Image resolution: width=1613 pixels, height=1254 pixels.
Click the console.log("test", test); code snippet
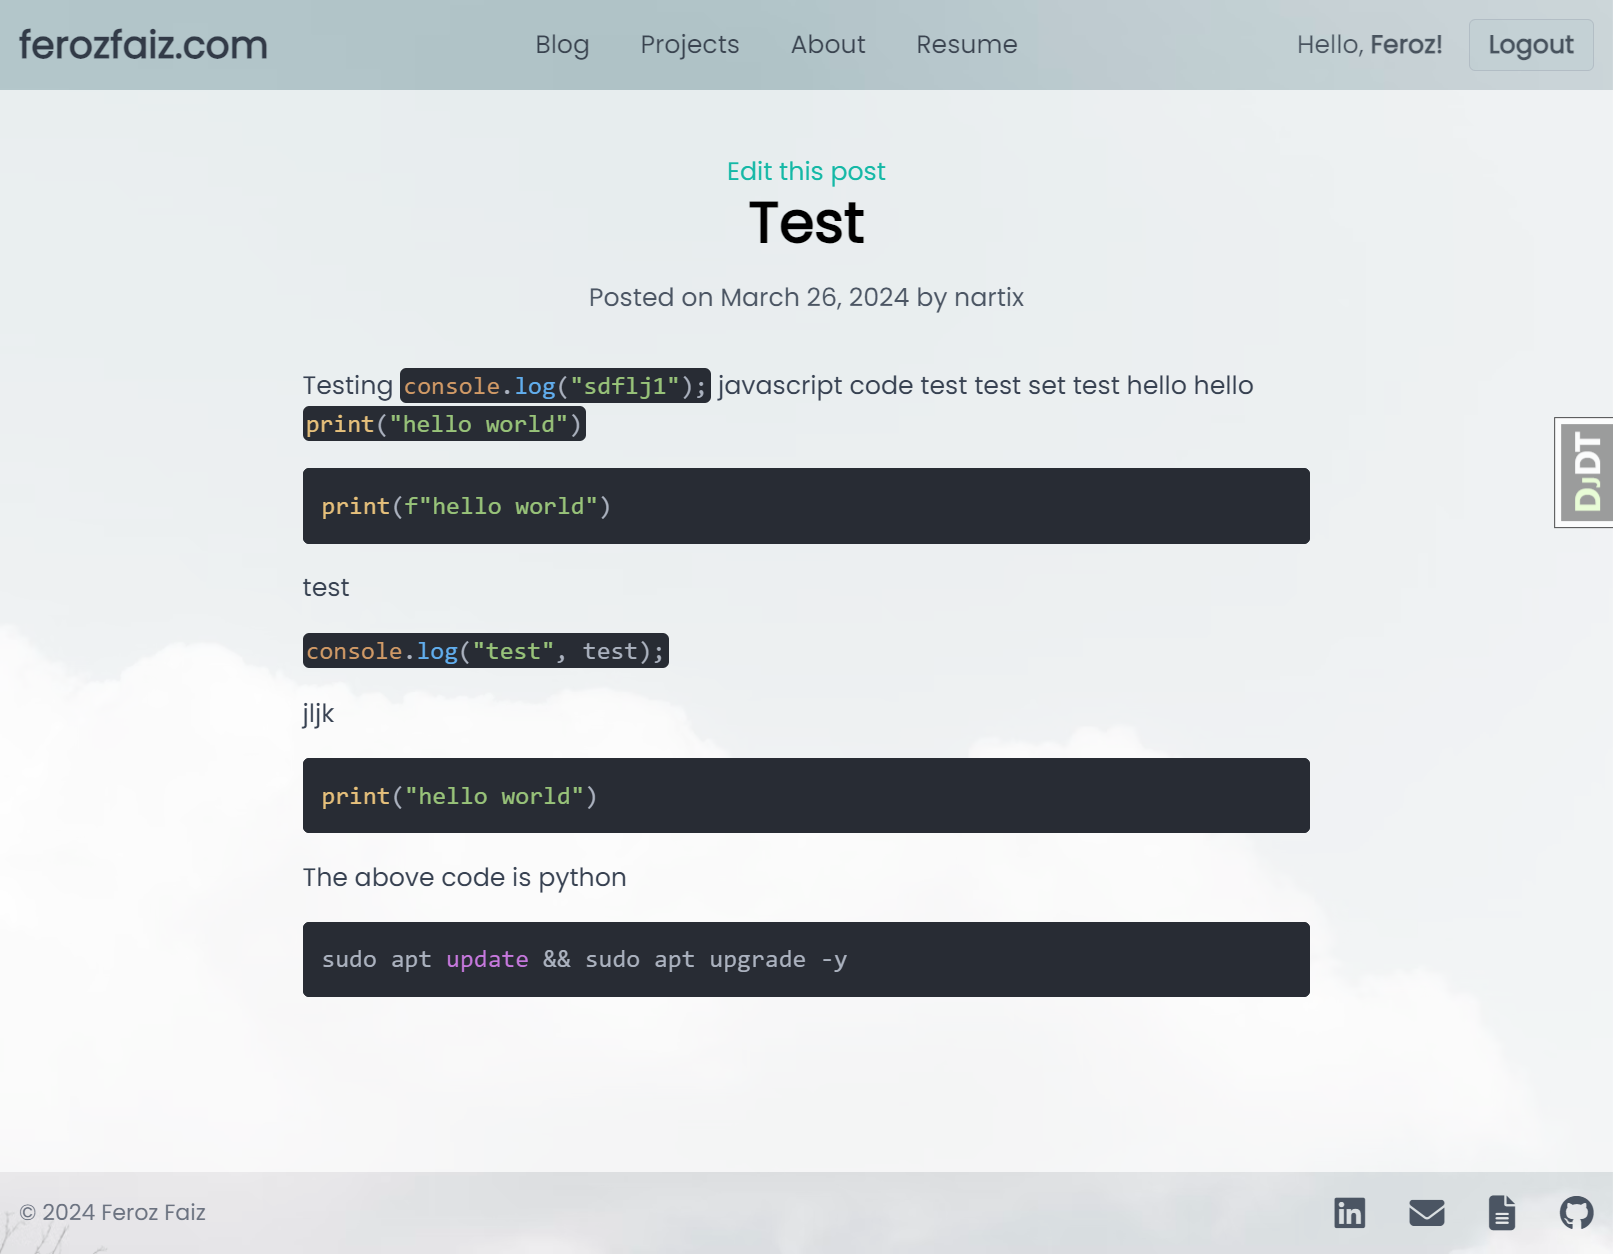pyautogui.click(x=485, y=651)
